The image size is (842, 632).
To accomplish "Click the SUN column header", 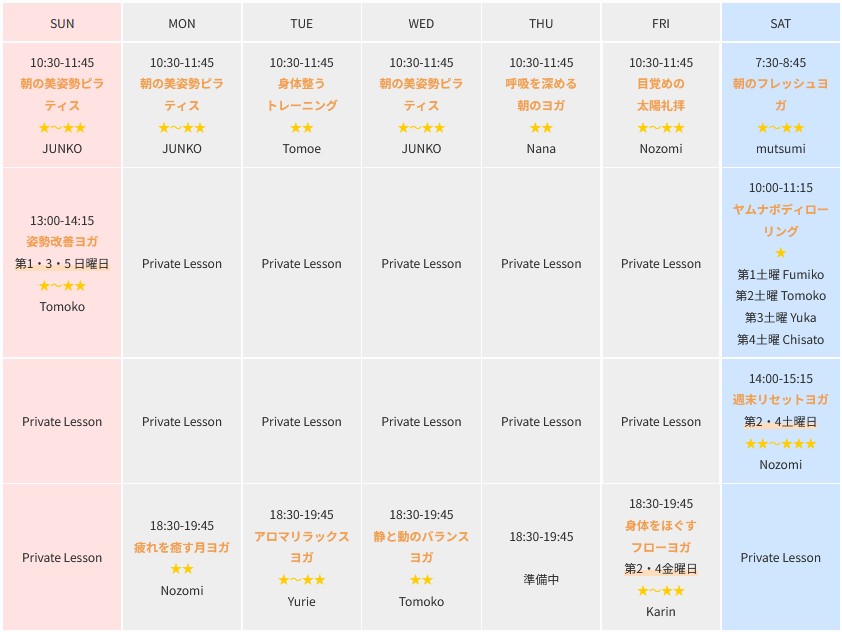I will click(x=62, y=23).
